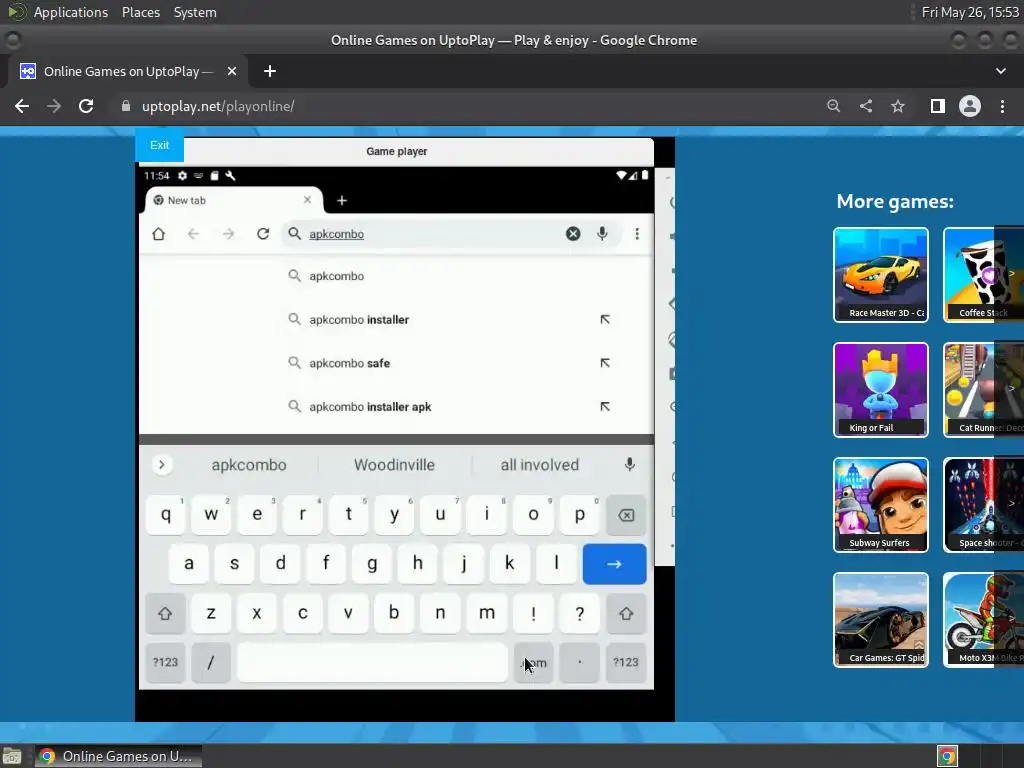Open the emulated browser's three-dot menu
The width and height of the screenshot is (1024, 768).
[637, 234]
